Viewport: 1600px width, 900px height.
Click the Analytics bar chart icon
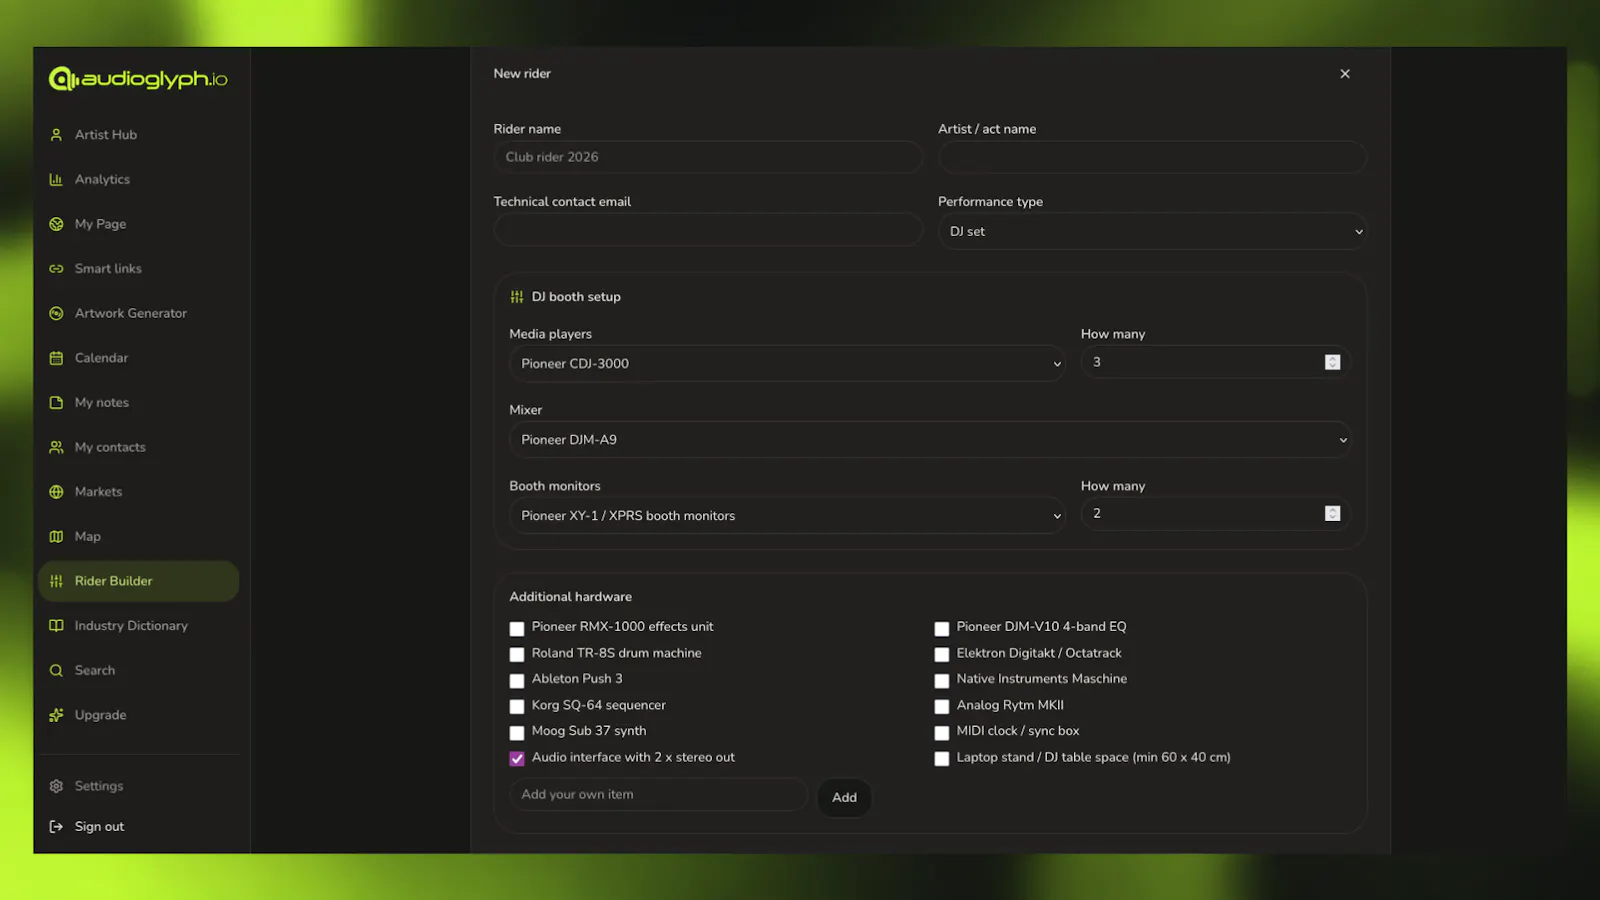click(x=56, y=180)
